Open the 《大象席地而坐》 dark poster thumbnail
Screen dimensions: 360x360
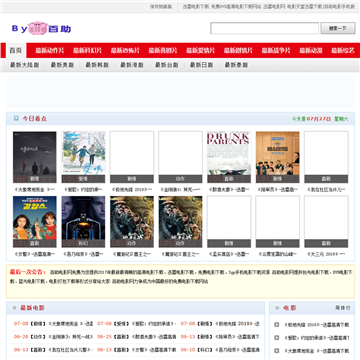point(35,157)
